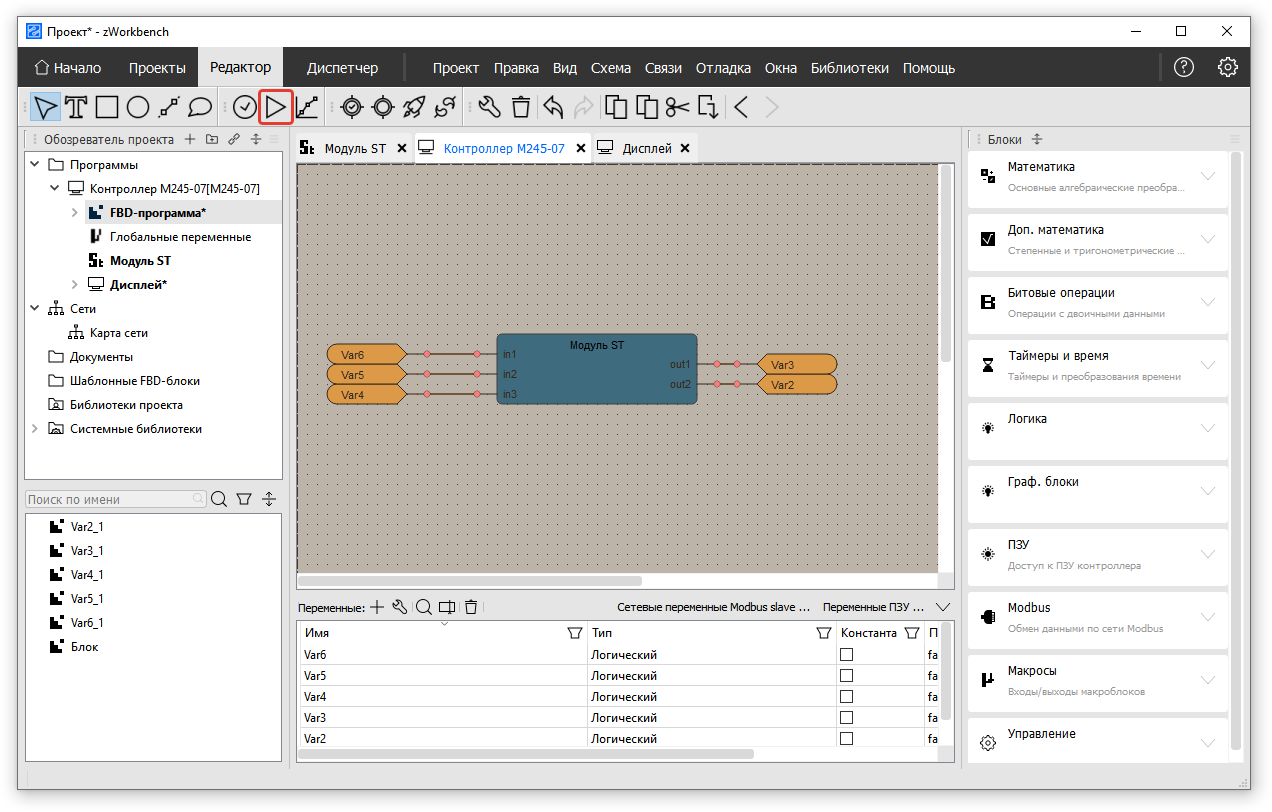Click the trash Delete icon in toolbar
The image size is (1272, 812).
[521, 107]
